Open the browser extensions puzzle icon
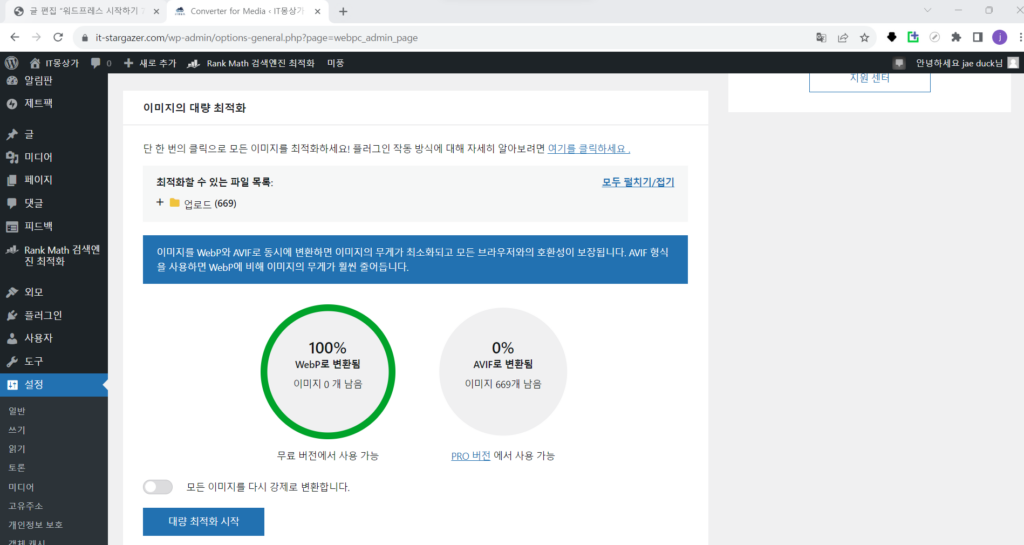 [956, 37]
